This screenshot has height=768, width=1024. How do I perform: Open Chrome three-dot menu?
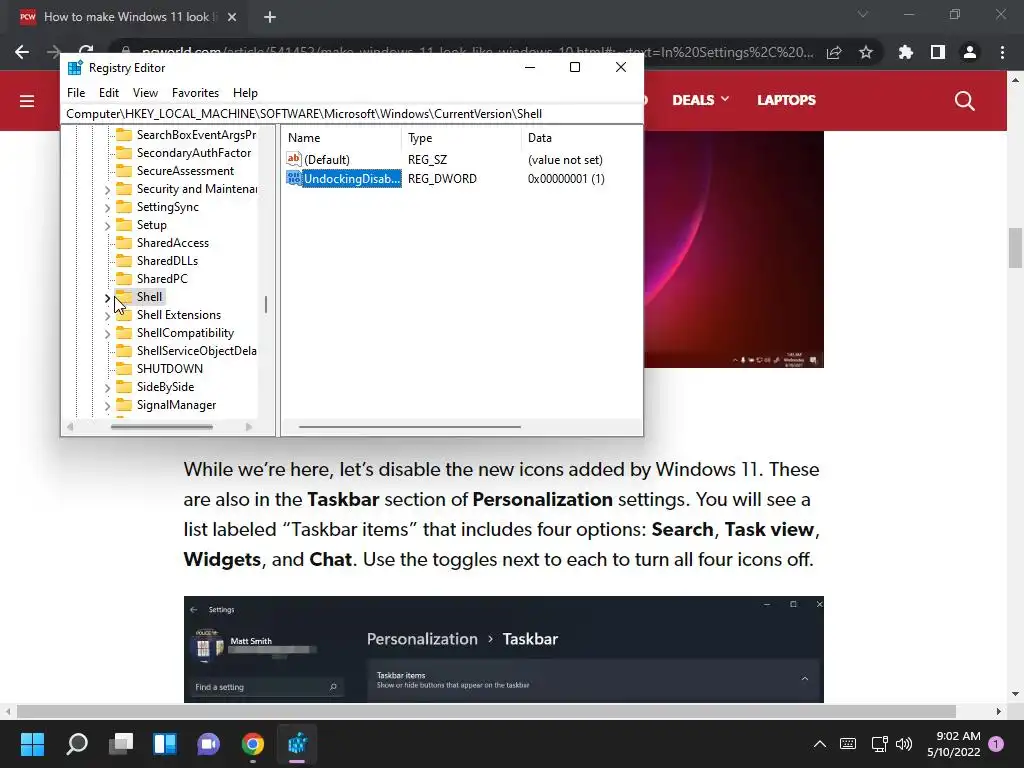(1002, 52)
